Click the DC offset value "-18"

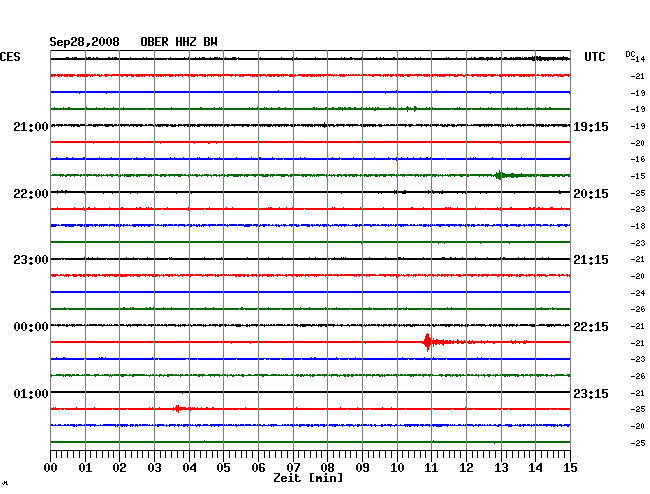(x=638, y=226)
